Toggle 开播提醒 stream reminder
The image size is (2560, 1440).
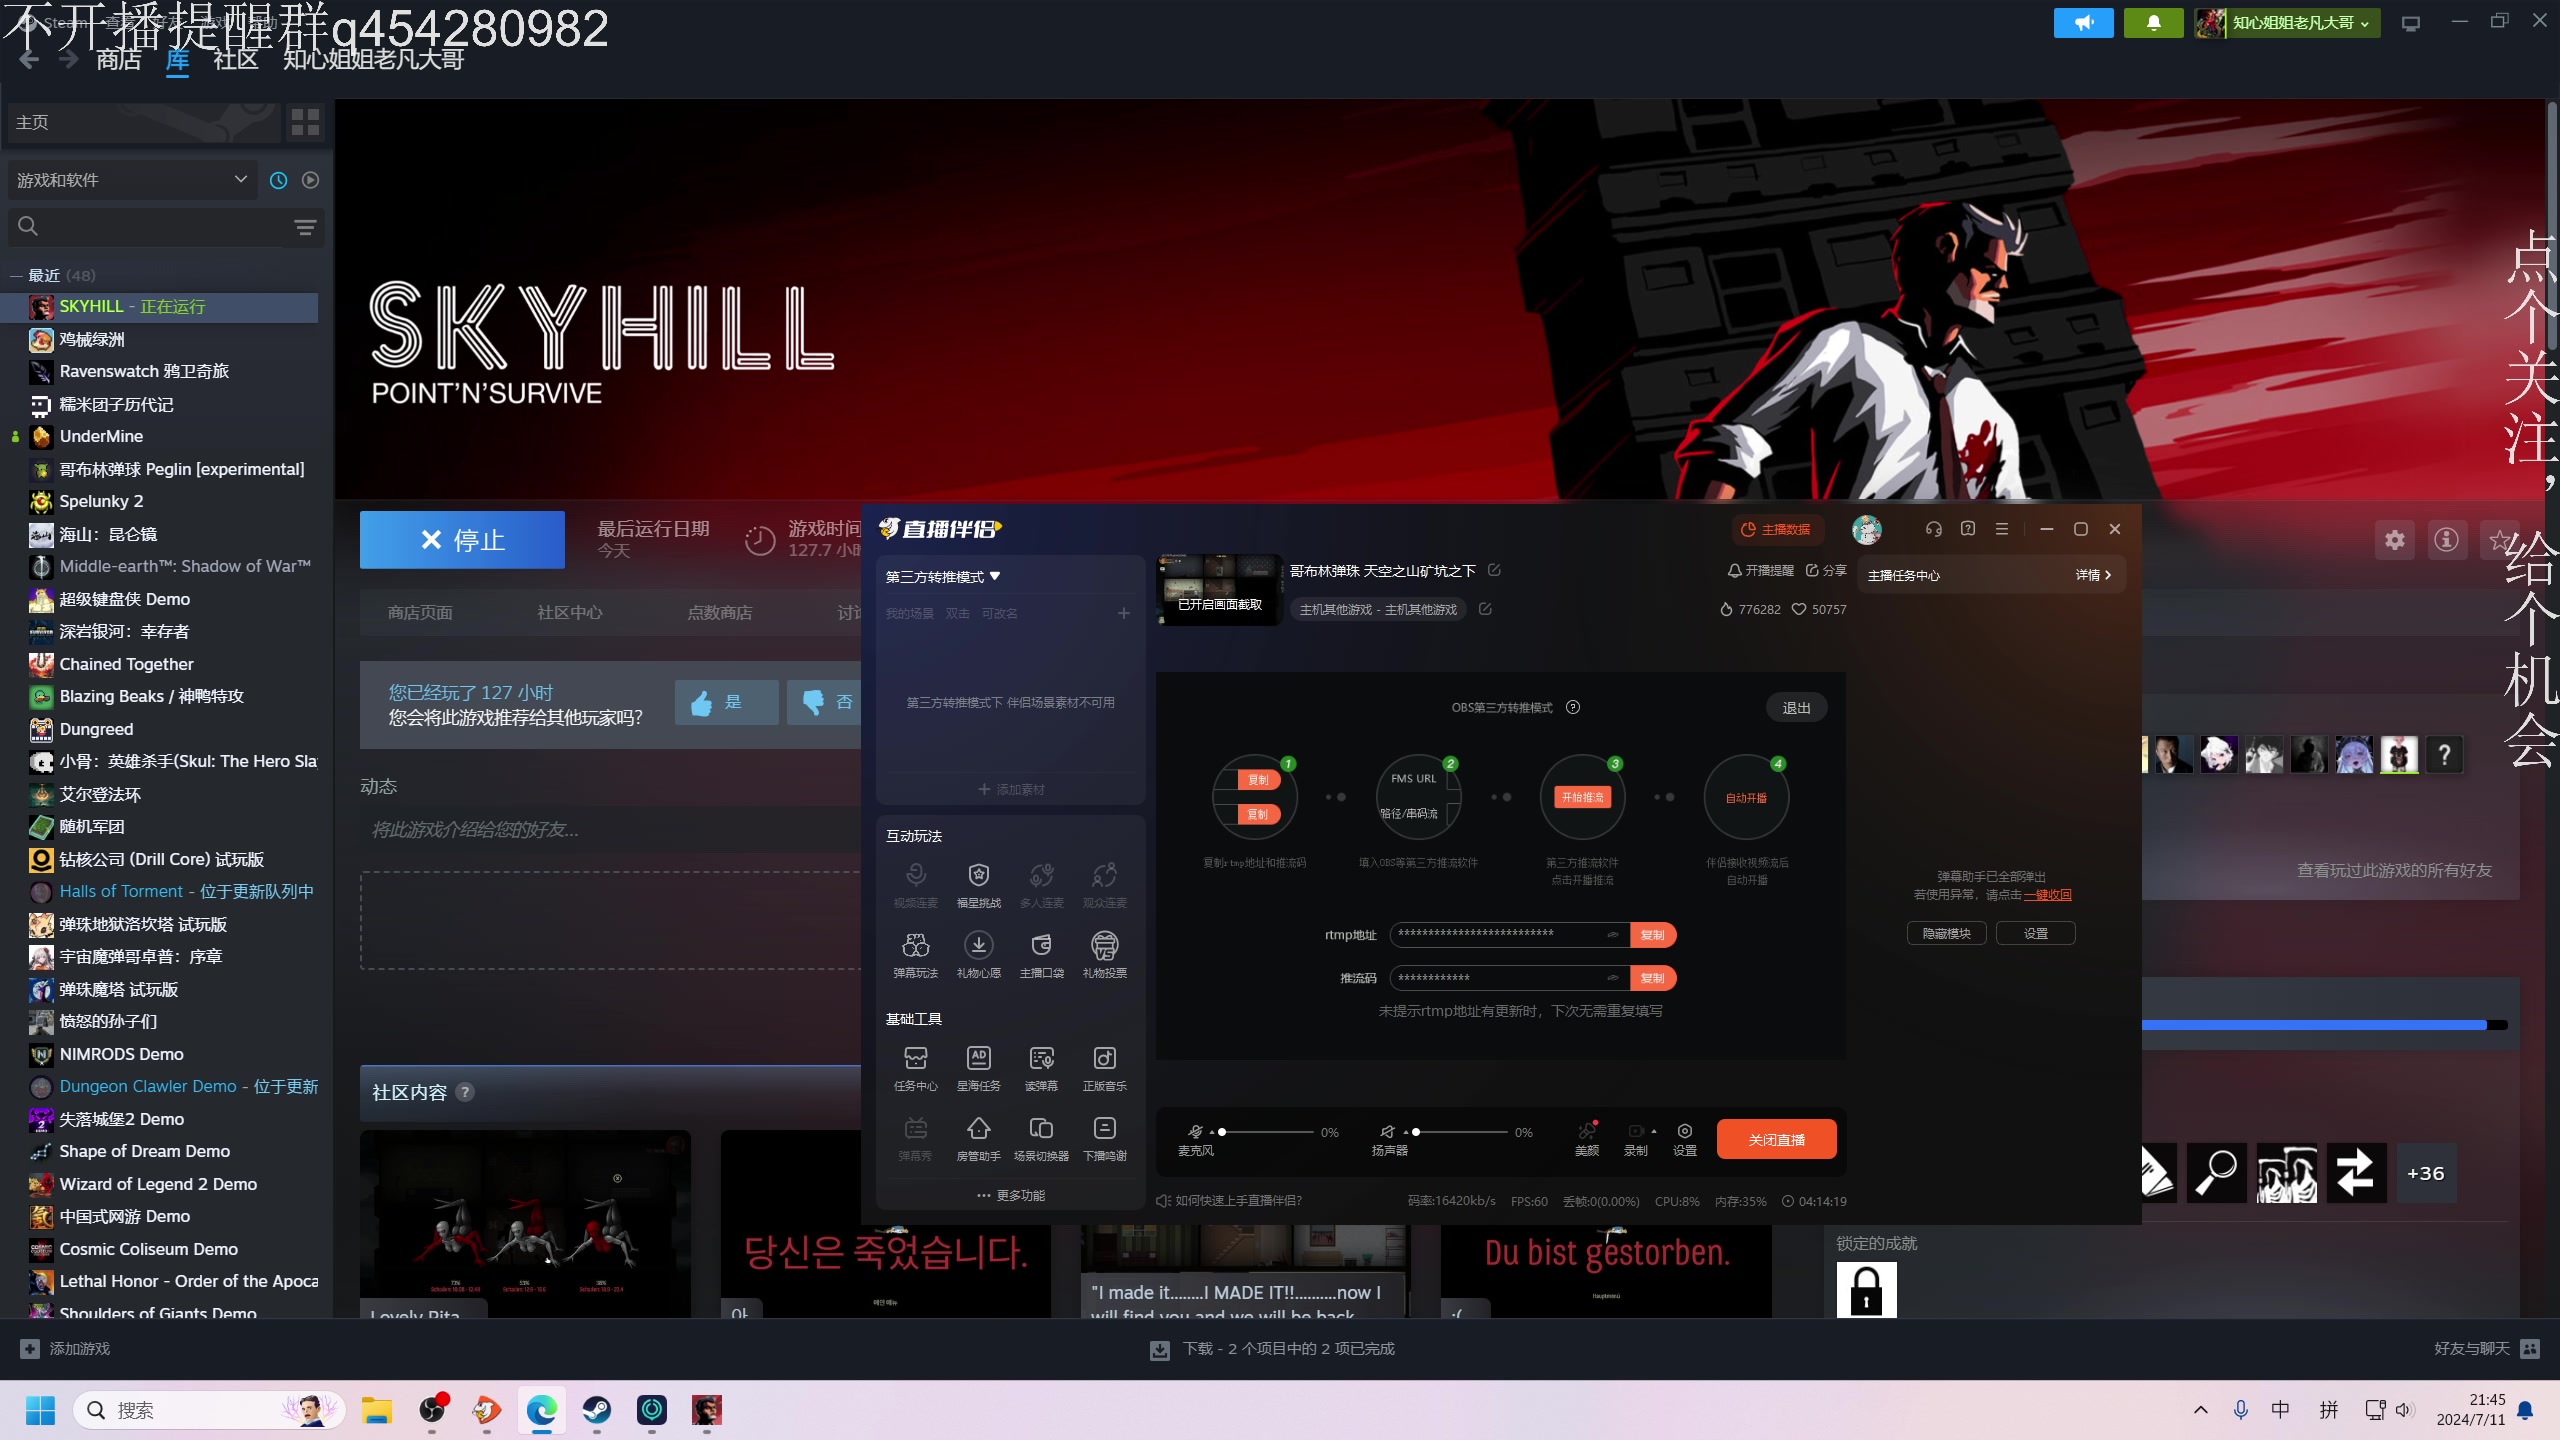(1761, 570)
